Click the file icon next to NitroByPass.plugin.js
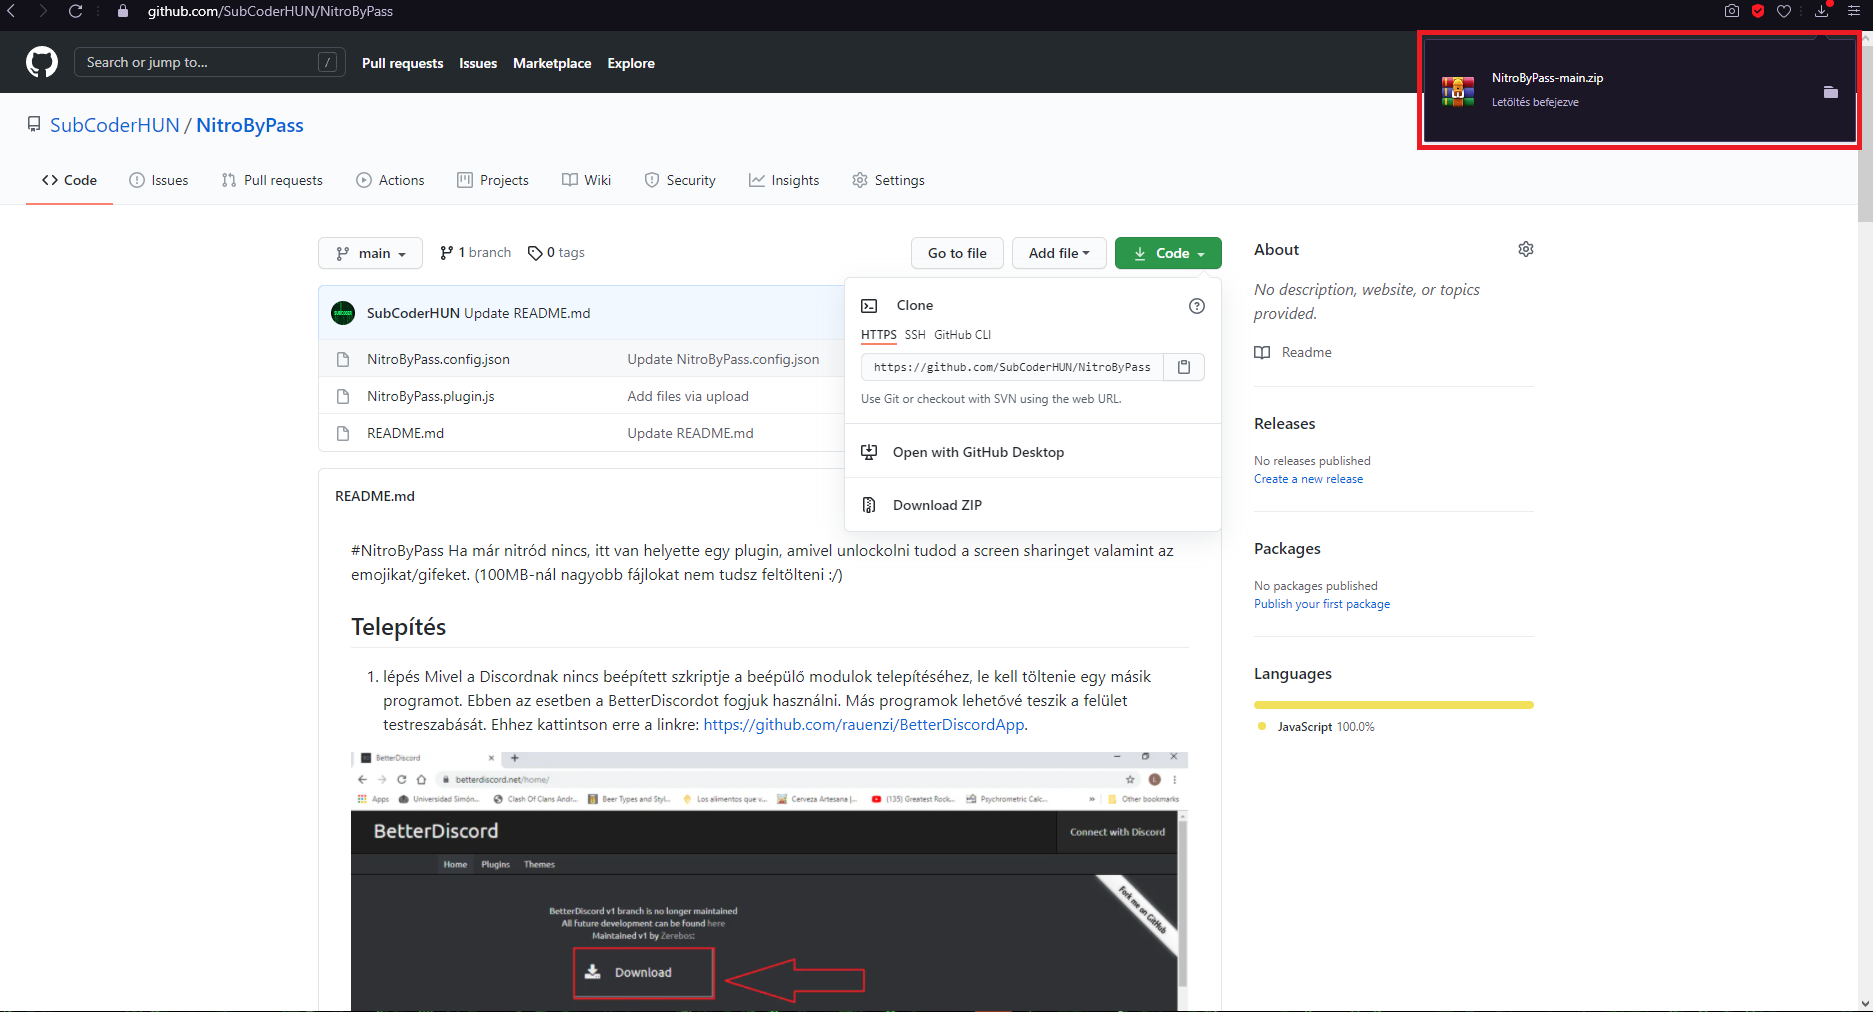This screenshot has width=1873, height=1012. tap(343, 396)
